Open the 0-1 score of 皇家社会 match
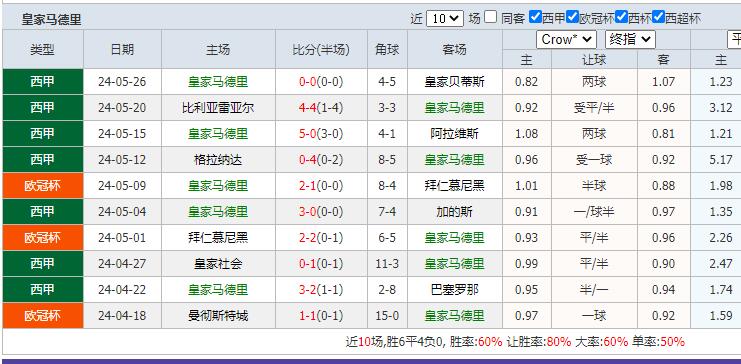Screen dimensions: 741x364 point(307,264)
